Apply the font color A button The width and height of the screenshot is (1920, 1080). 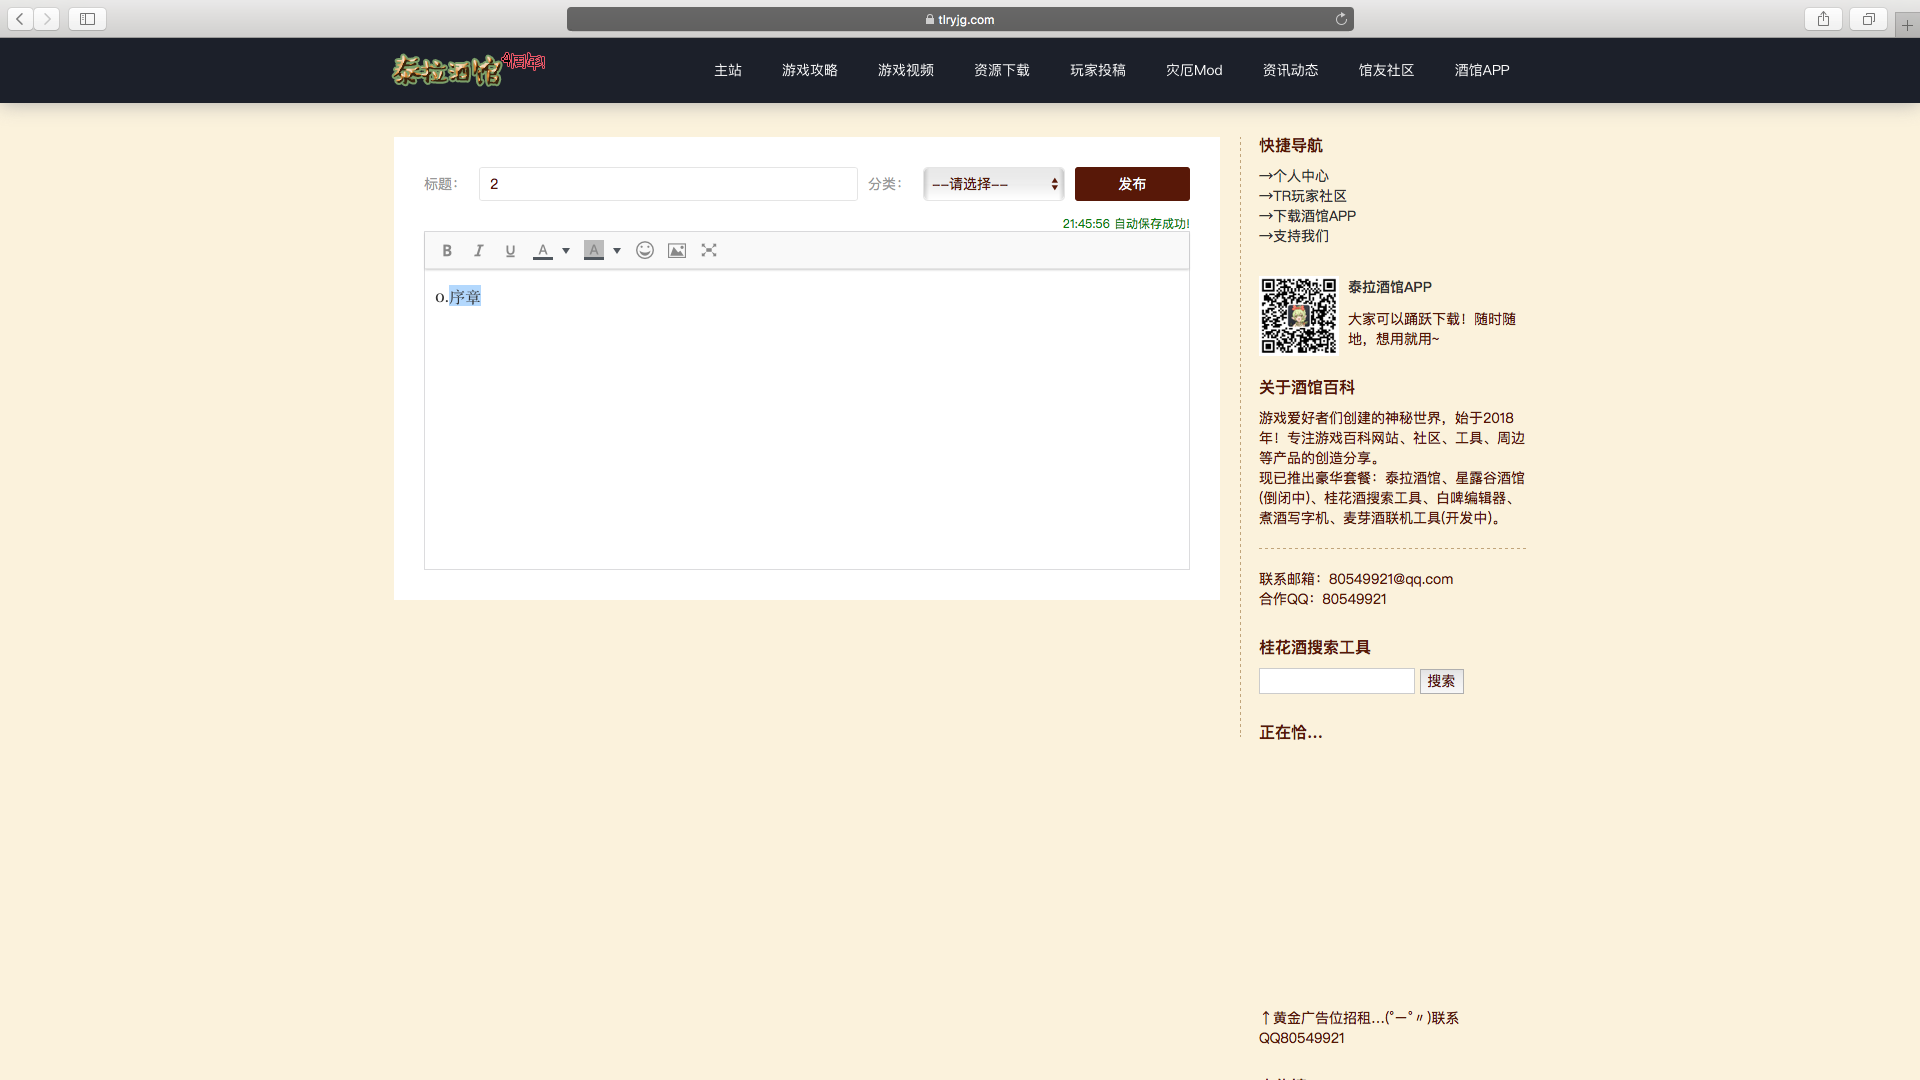[542, 251]
